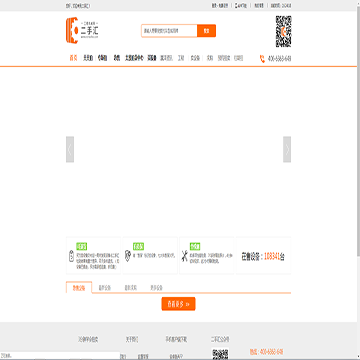Show the previous banner slide
Viewport: 360px width, 360px height.
(x=70, y=149)
